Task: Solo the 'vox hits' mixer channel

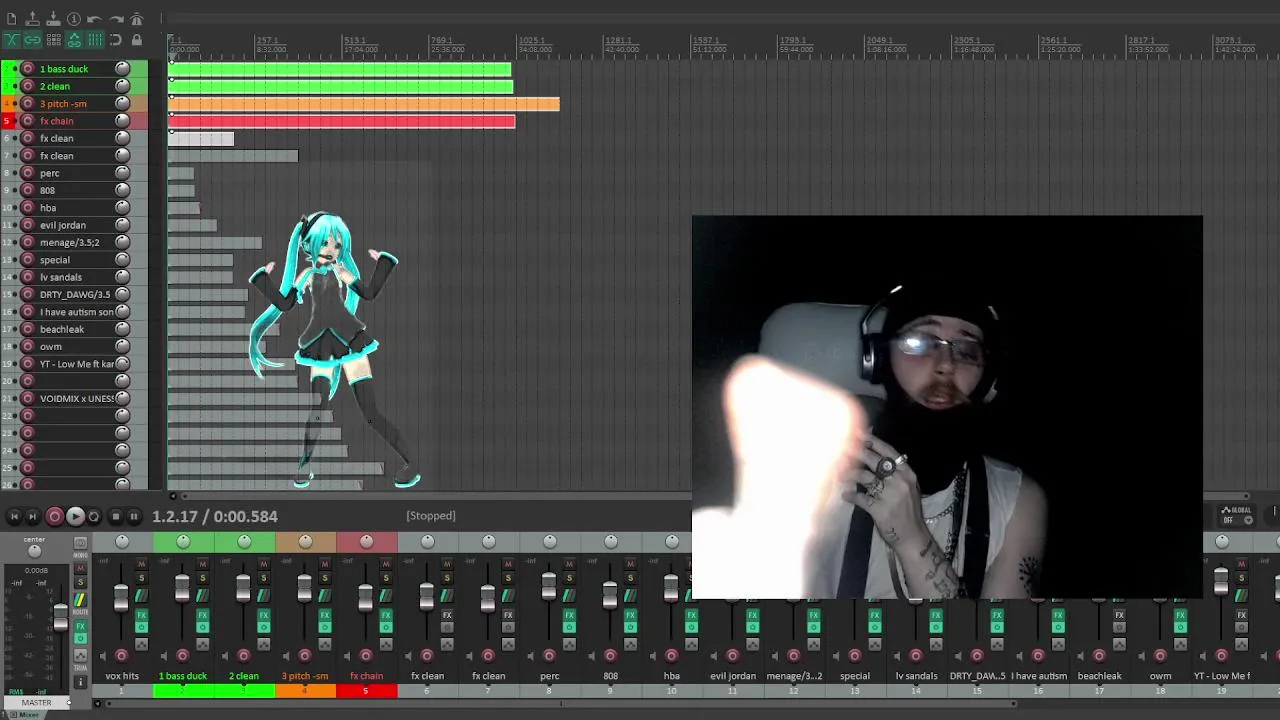Action: coord(141,578)
